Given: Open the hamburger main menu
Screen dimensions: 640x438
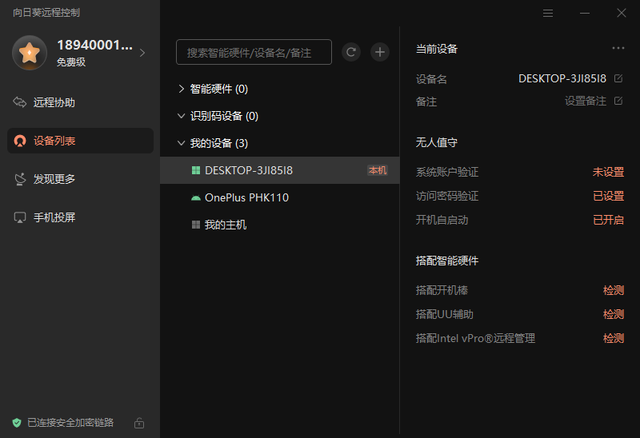Looking at the screenshot, I should point(548,13).
